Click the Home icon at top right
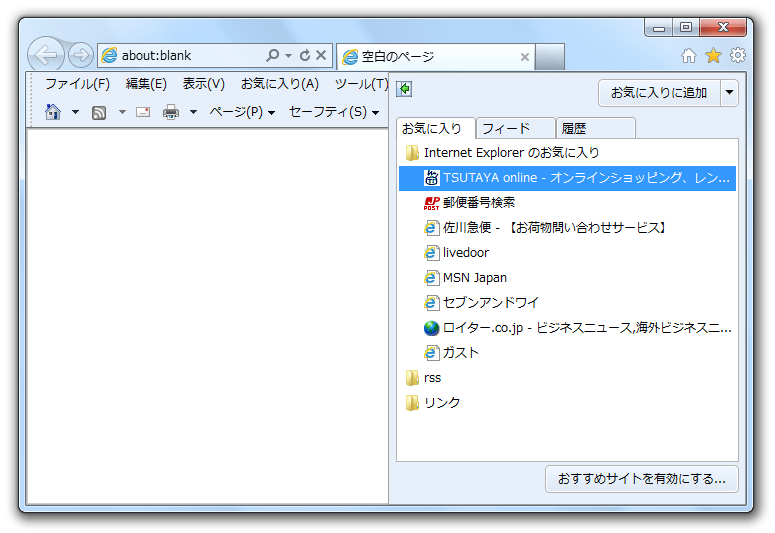The height and width of the screenshot is (533, 775). point(689,55)
